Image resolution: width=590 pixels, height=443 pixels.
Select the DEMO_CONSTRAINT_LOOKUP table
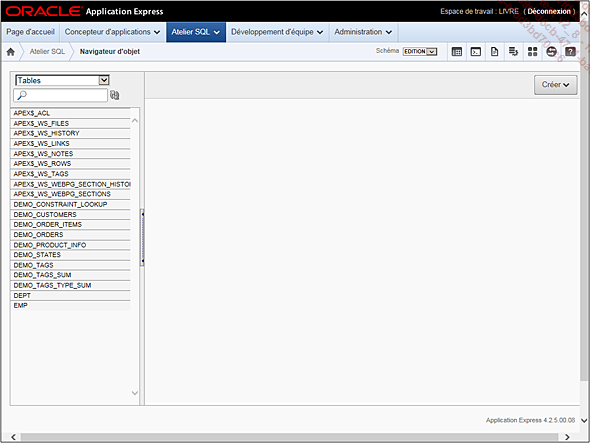(x=70, y=204)
